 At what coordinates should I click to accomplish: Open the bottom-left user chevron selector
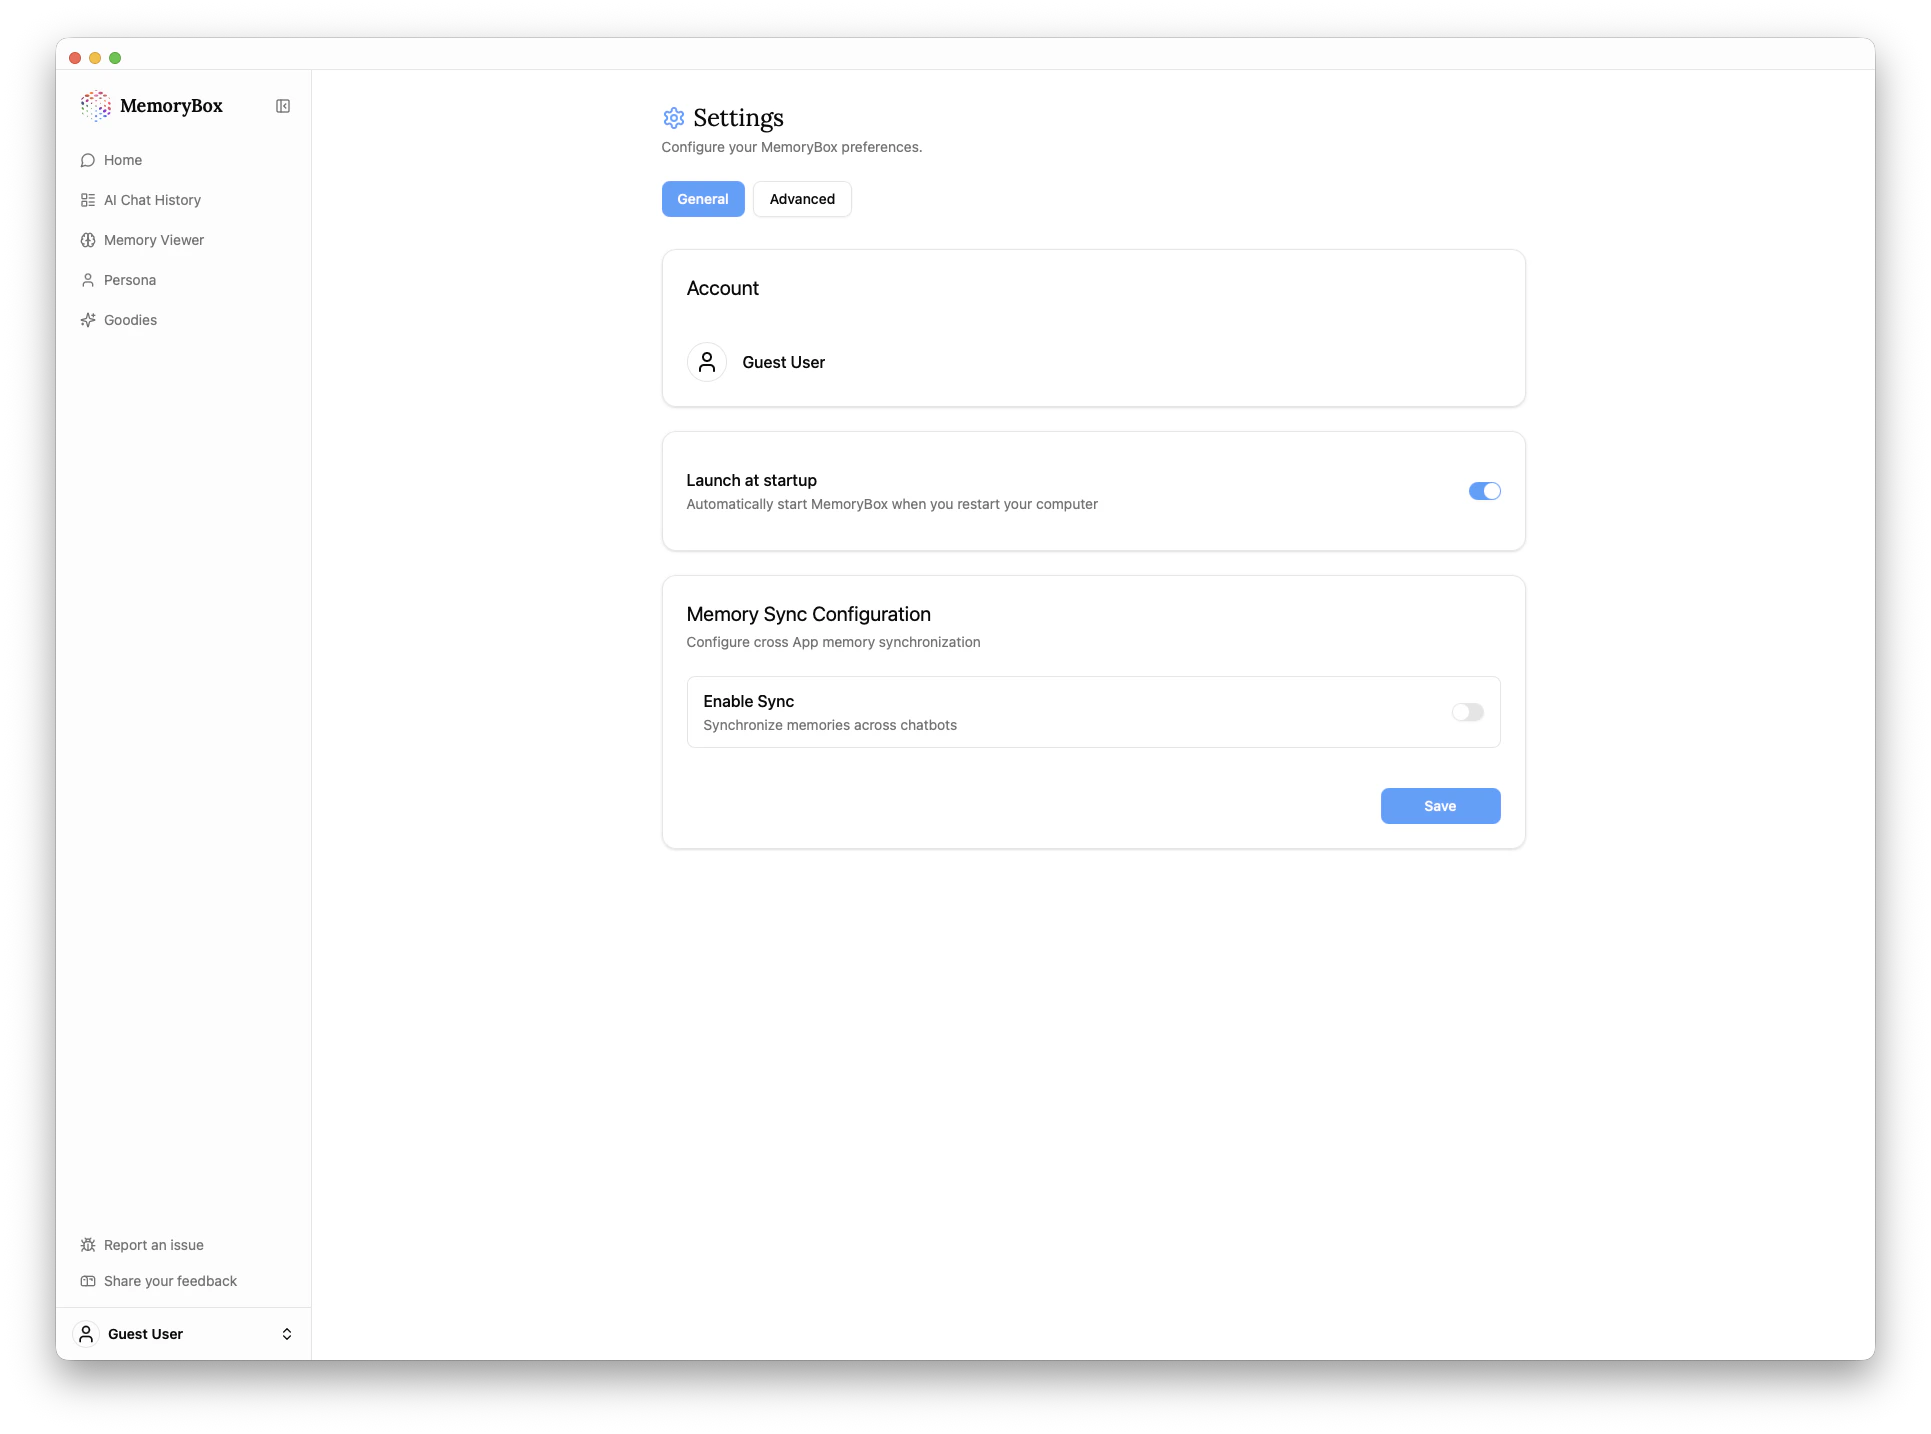287,1334
